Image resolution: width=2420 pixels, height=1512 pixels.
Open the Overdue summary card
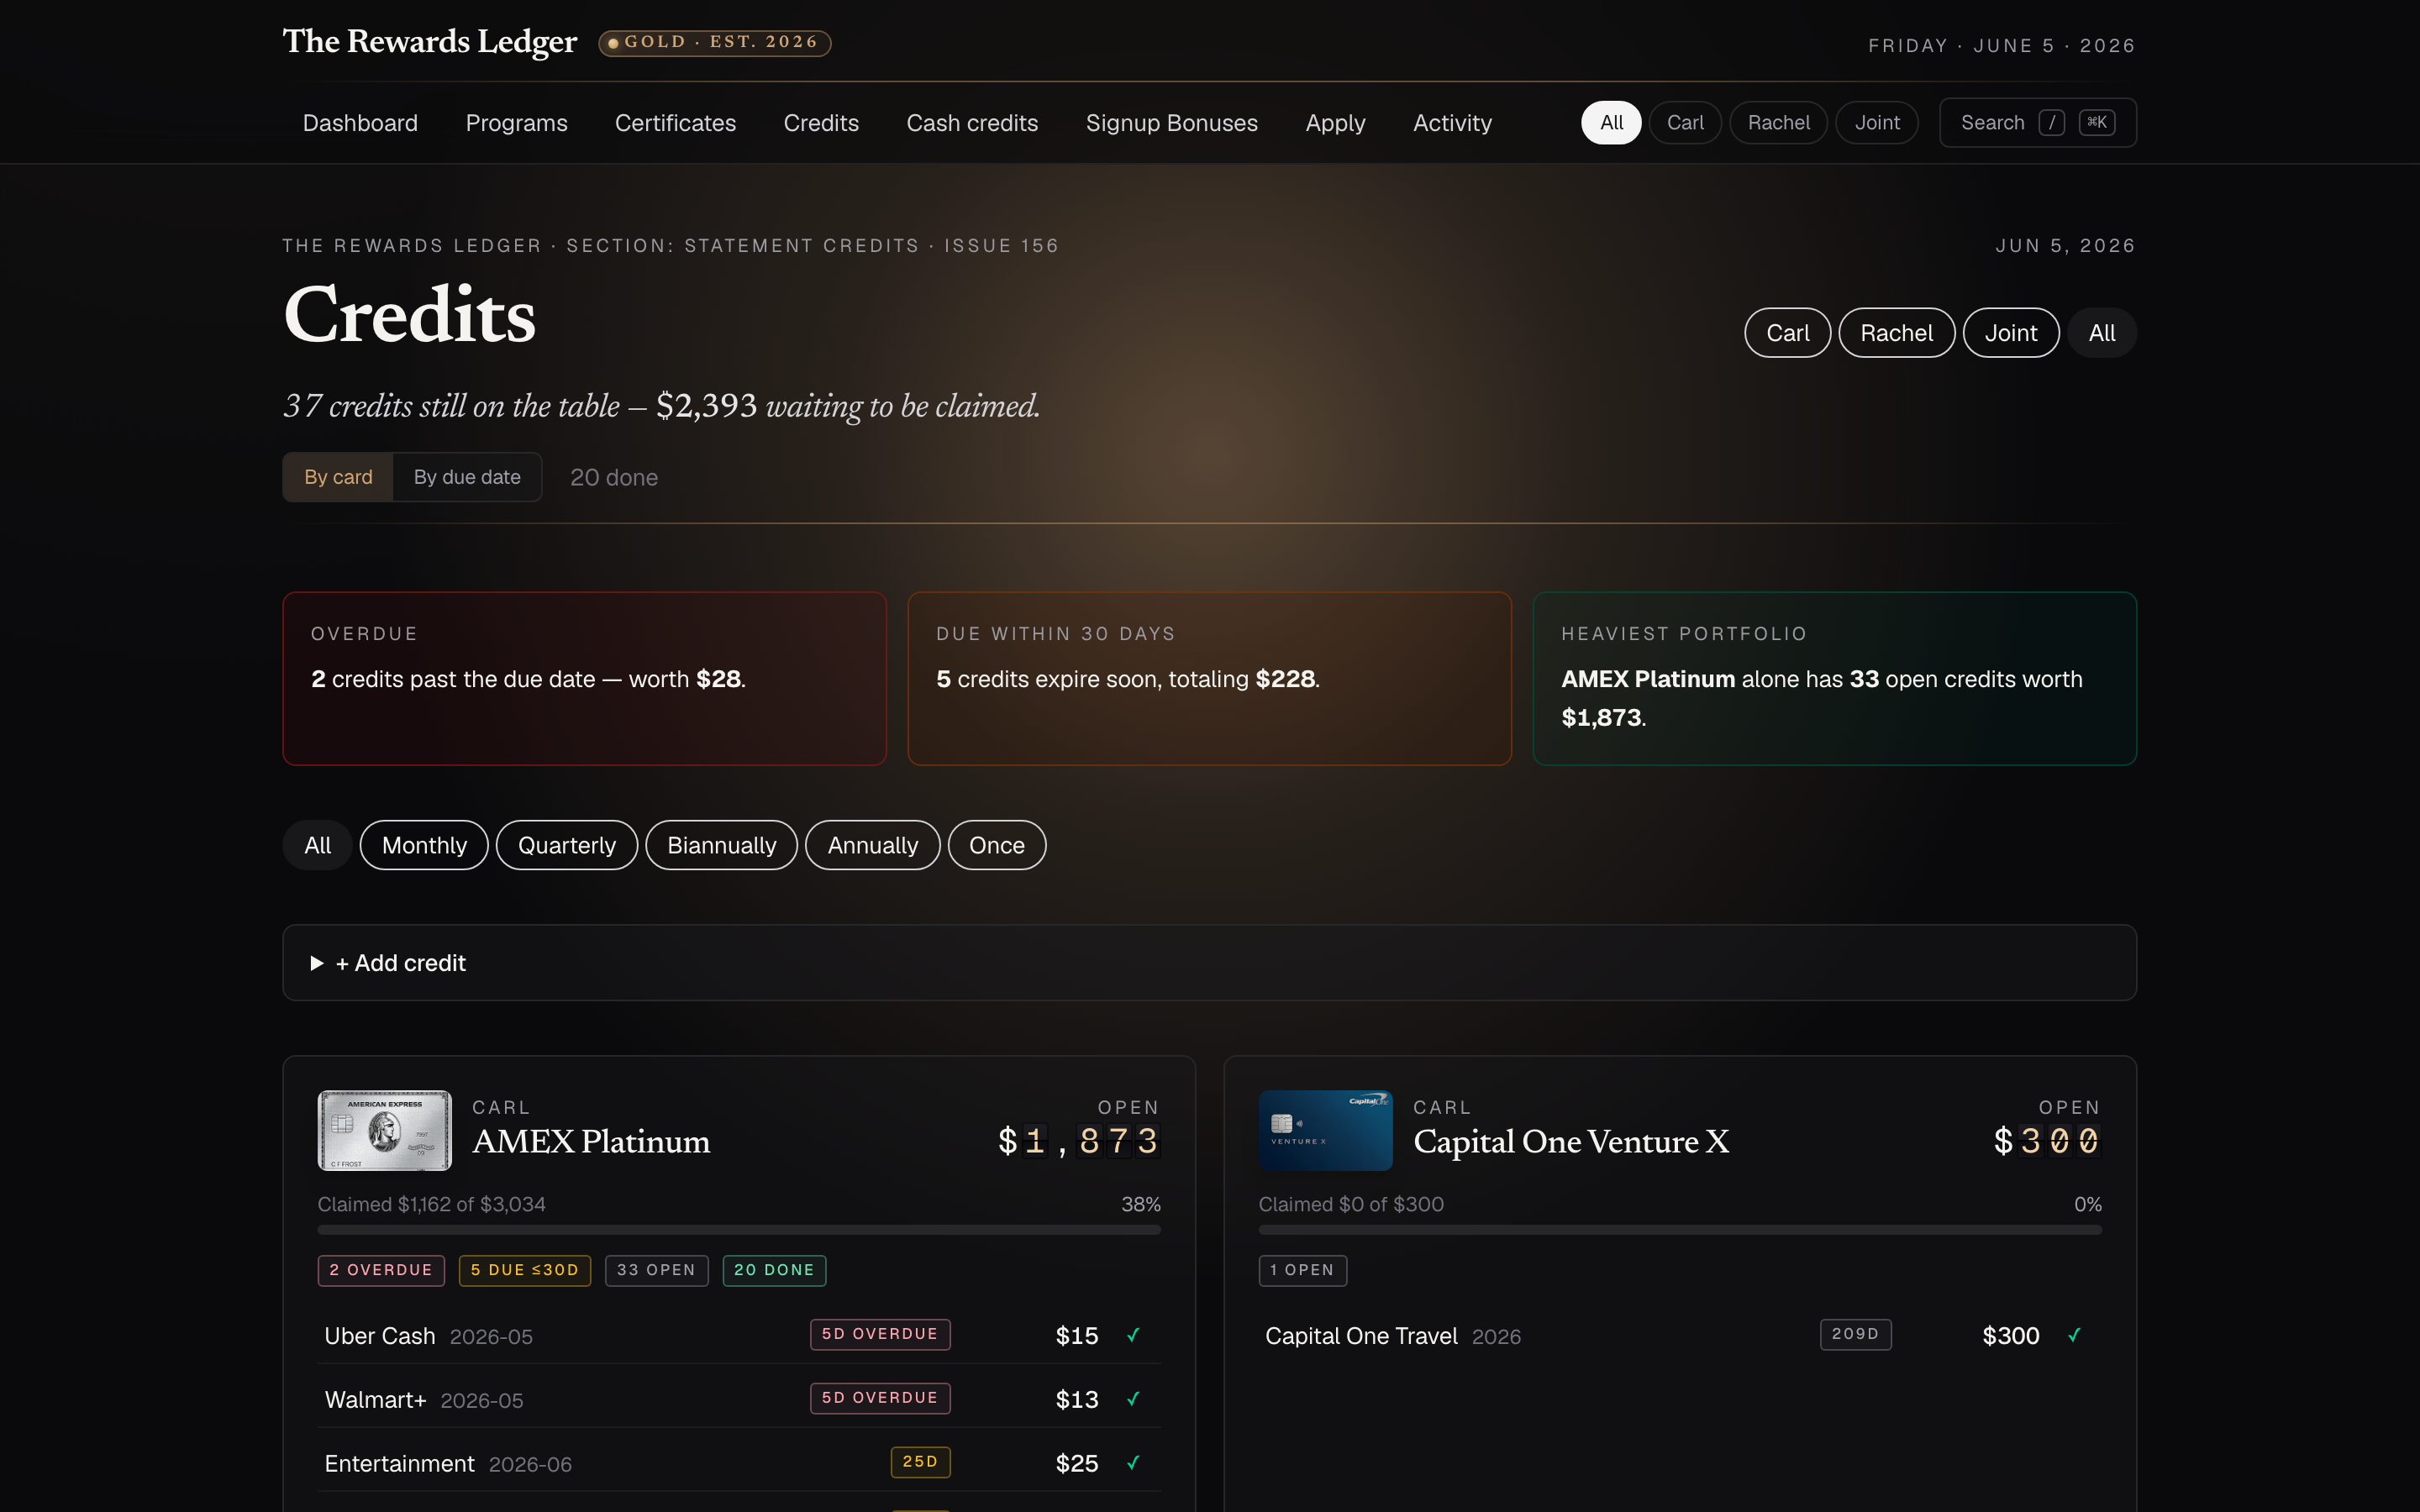coord(584,678)
